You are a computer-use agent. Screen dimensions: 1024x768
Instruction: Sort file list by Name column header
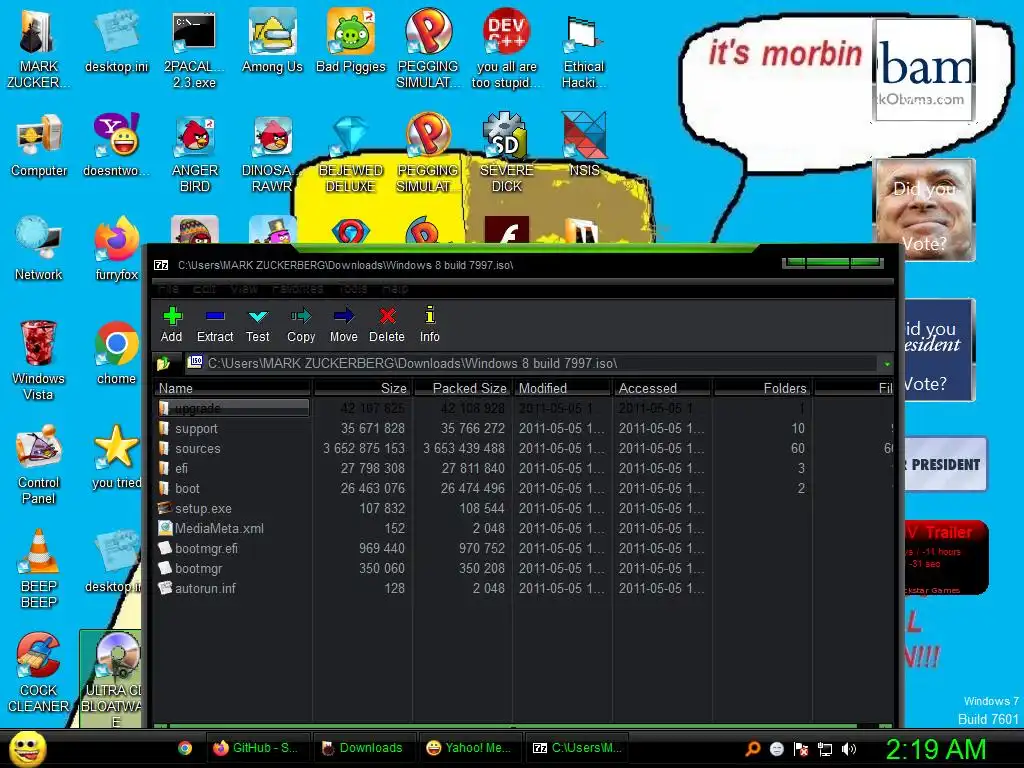233,388
